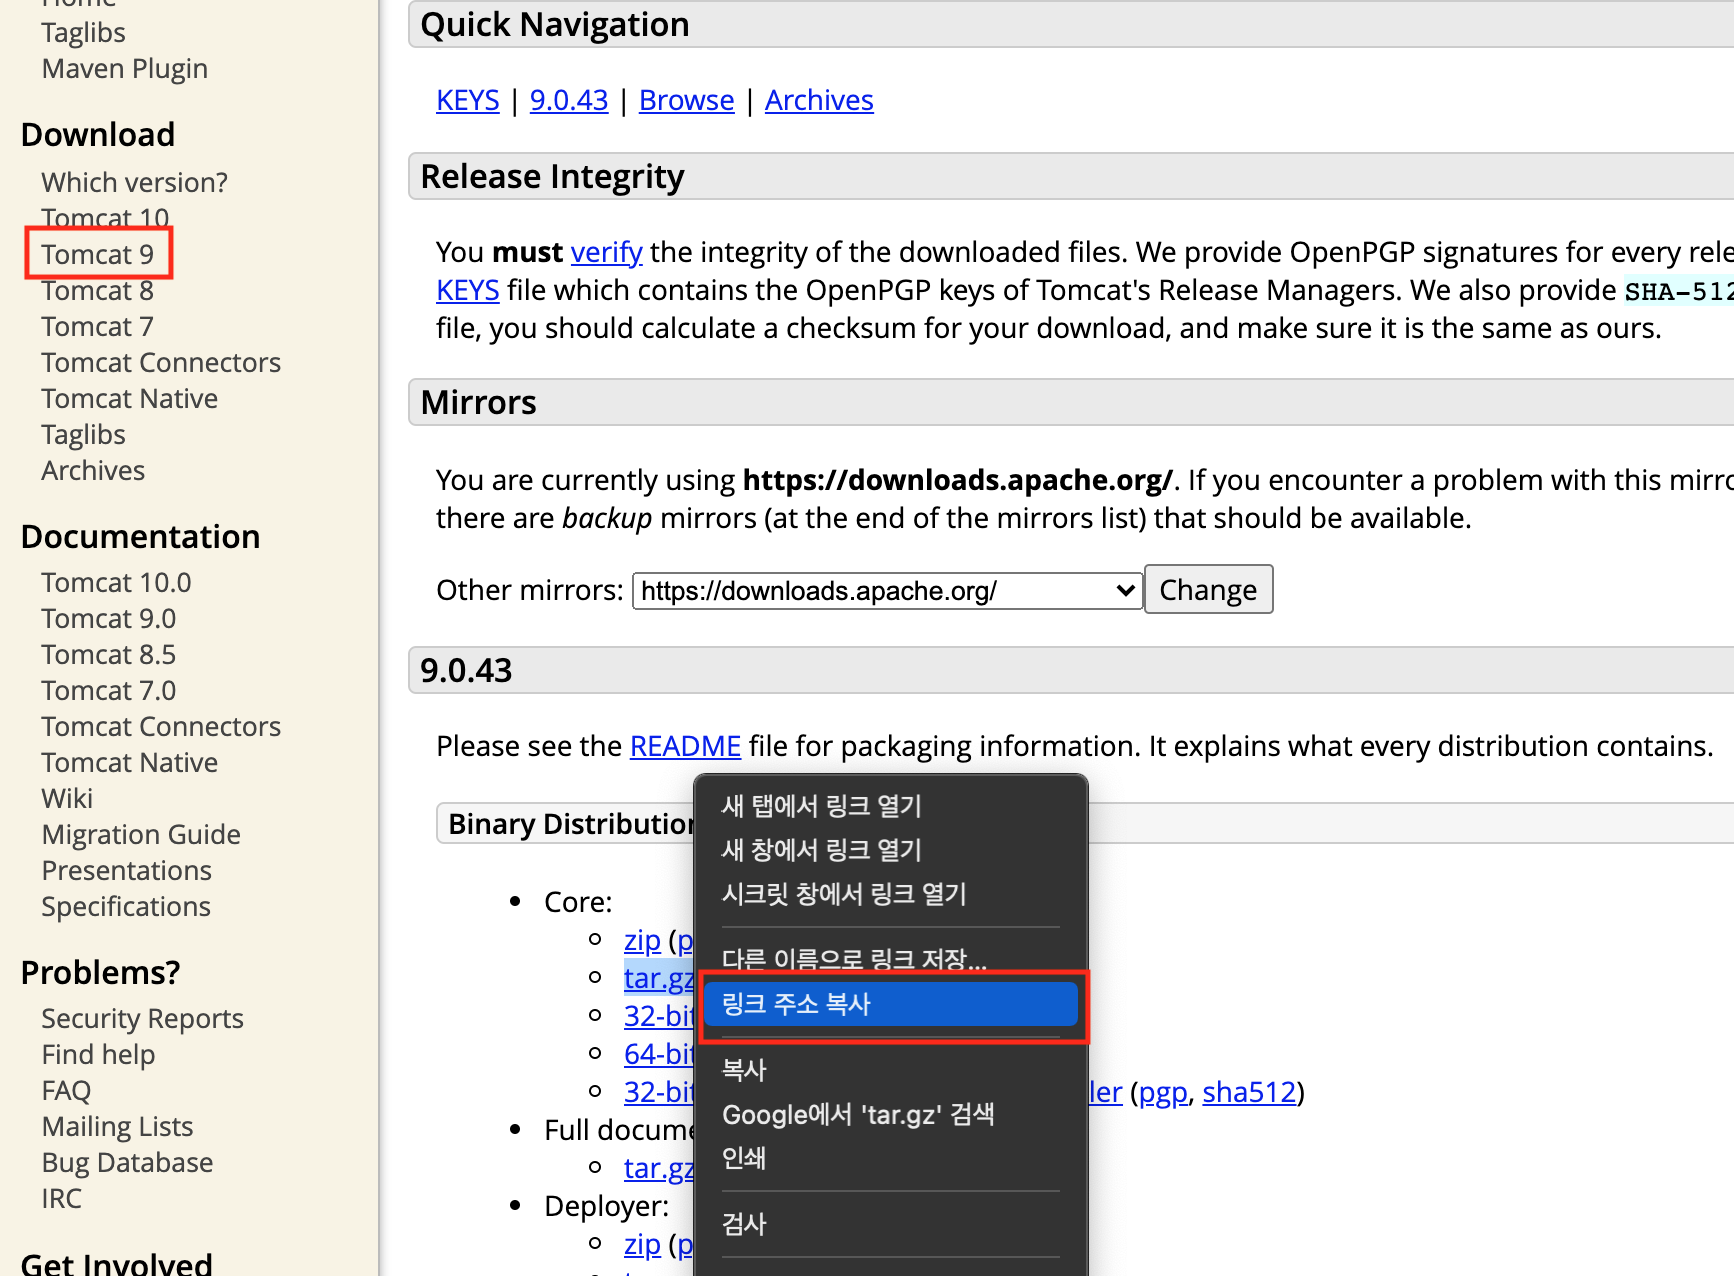Image resolution: width=1734 pixels, height=1276 pixels.
Task: Select '검사' in context menu
Action: tap(890, 1224)
